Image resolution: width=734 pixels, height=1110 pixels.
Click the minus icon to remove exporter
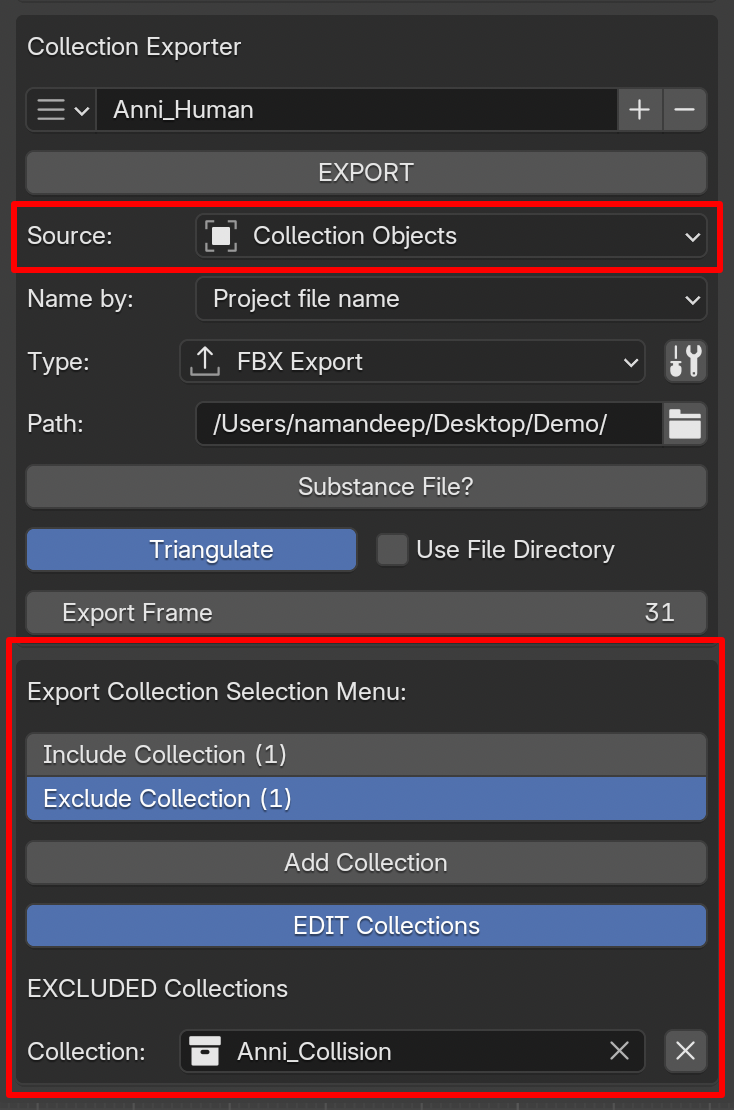(685, 110)
